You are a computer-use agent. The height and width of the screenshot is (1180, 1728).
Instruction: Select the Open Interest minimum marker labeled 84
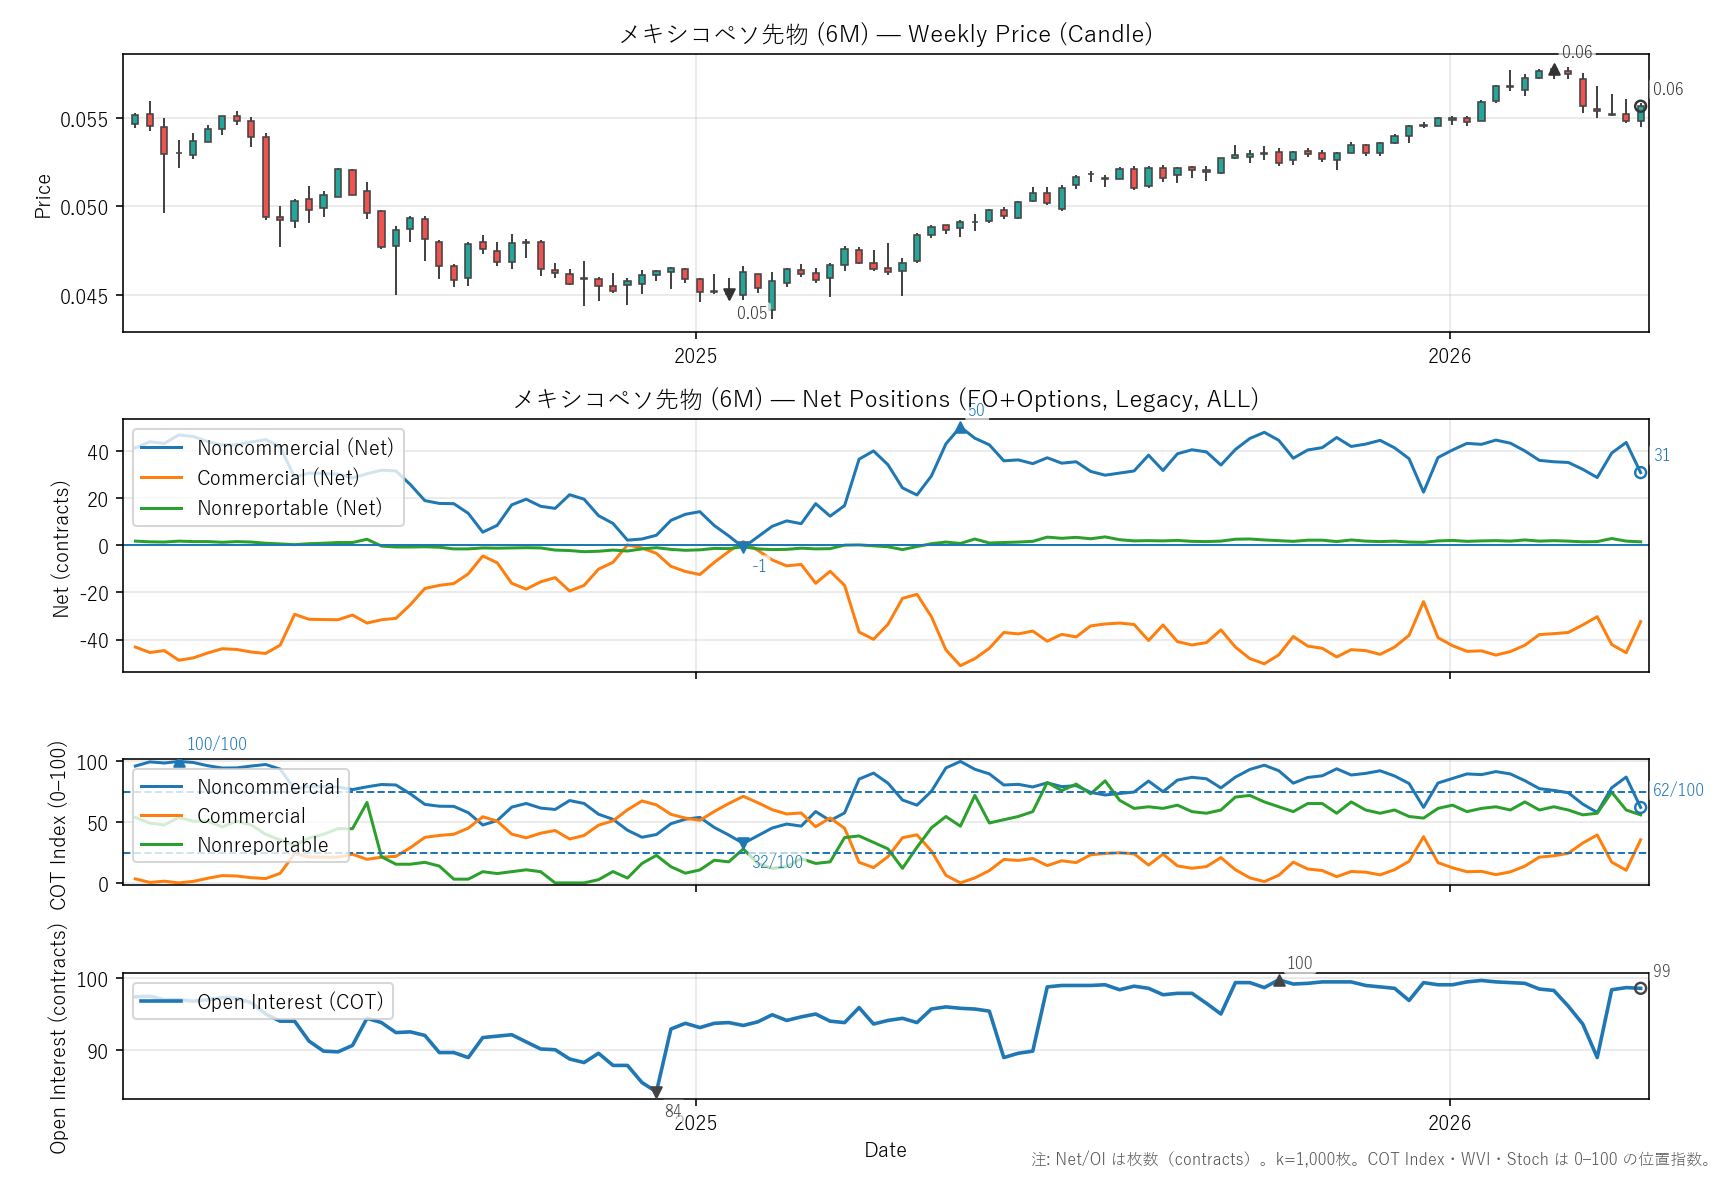click(x=656, y=1092)
